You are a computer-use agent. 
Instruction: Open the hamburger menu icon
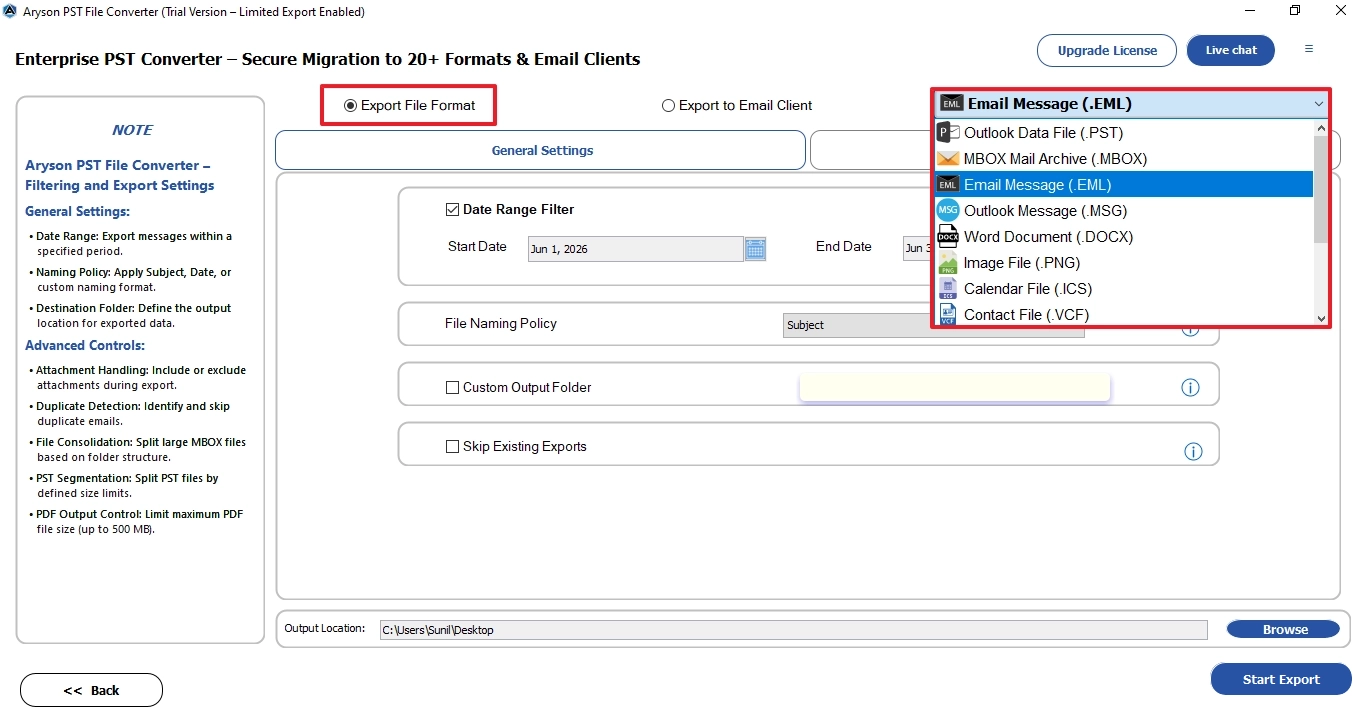click(1309, 49)
